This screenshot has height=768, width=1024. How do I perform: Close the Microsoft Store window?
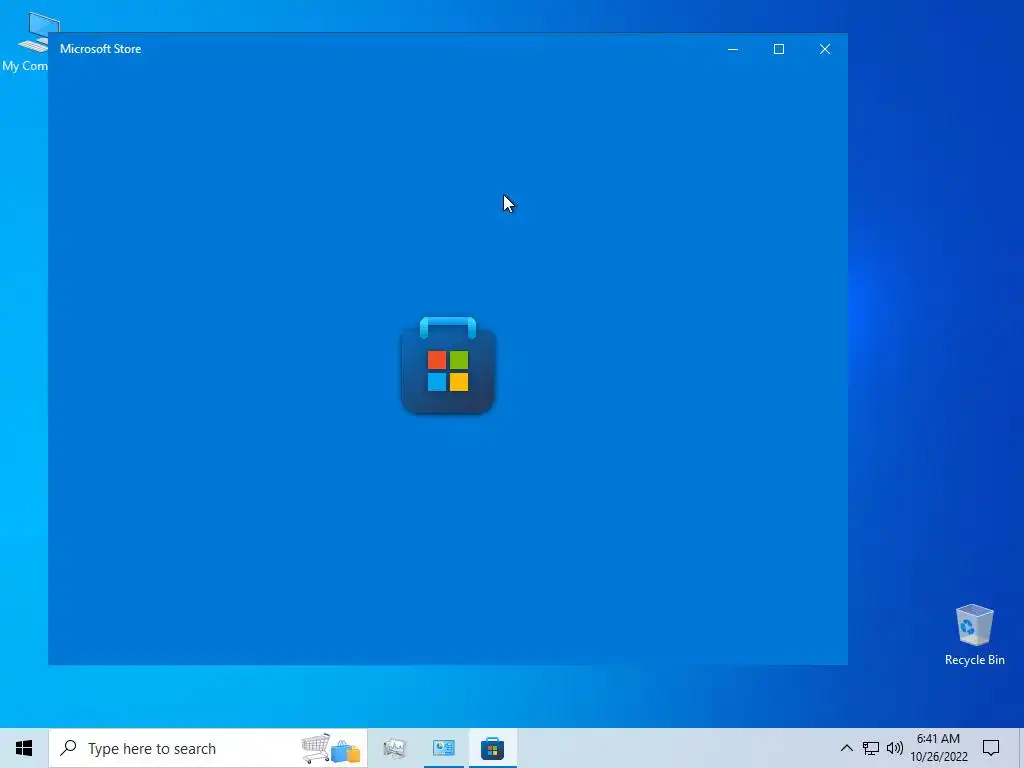coord(825,49)
